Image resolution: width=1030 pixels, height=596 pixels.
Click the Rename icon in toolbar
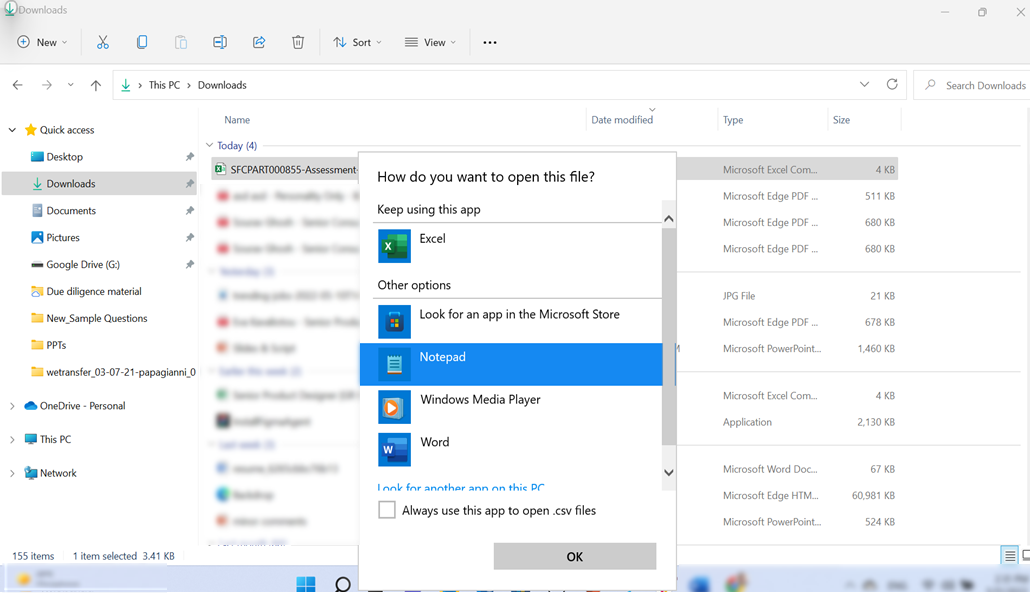[x=220, y=42]
